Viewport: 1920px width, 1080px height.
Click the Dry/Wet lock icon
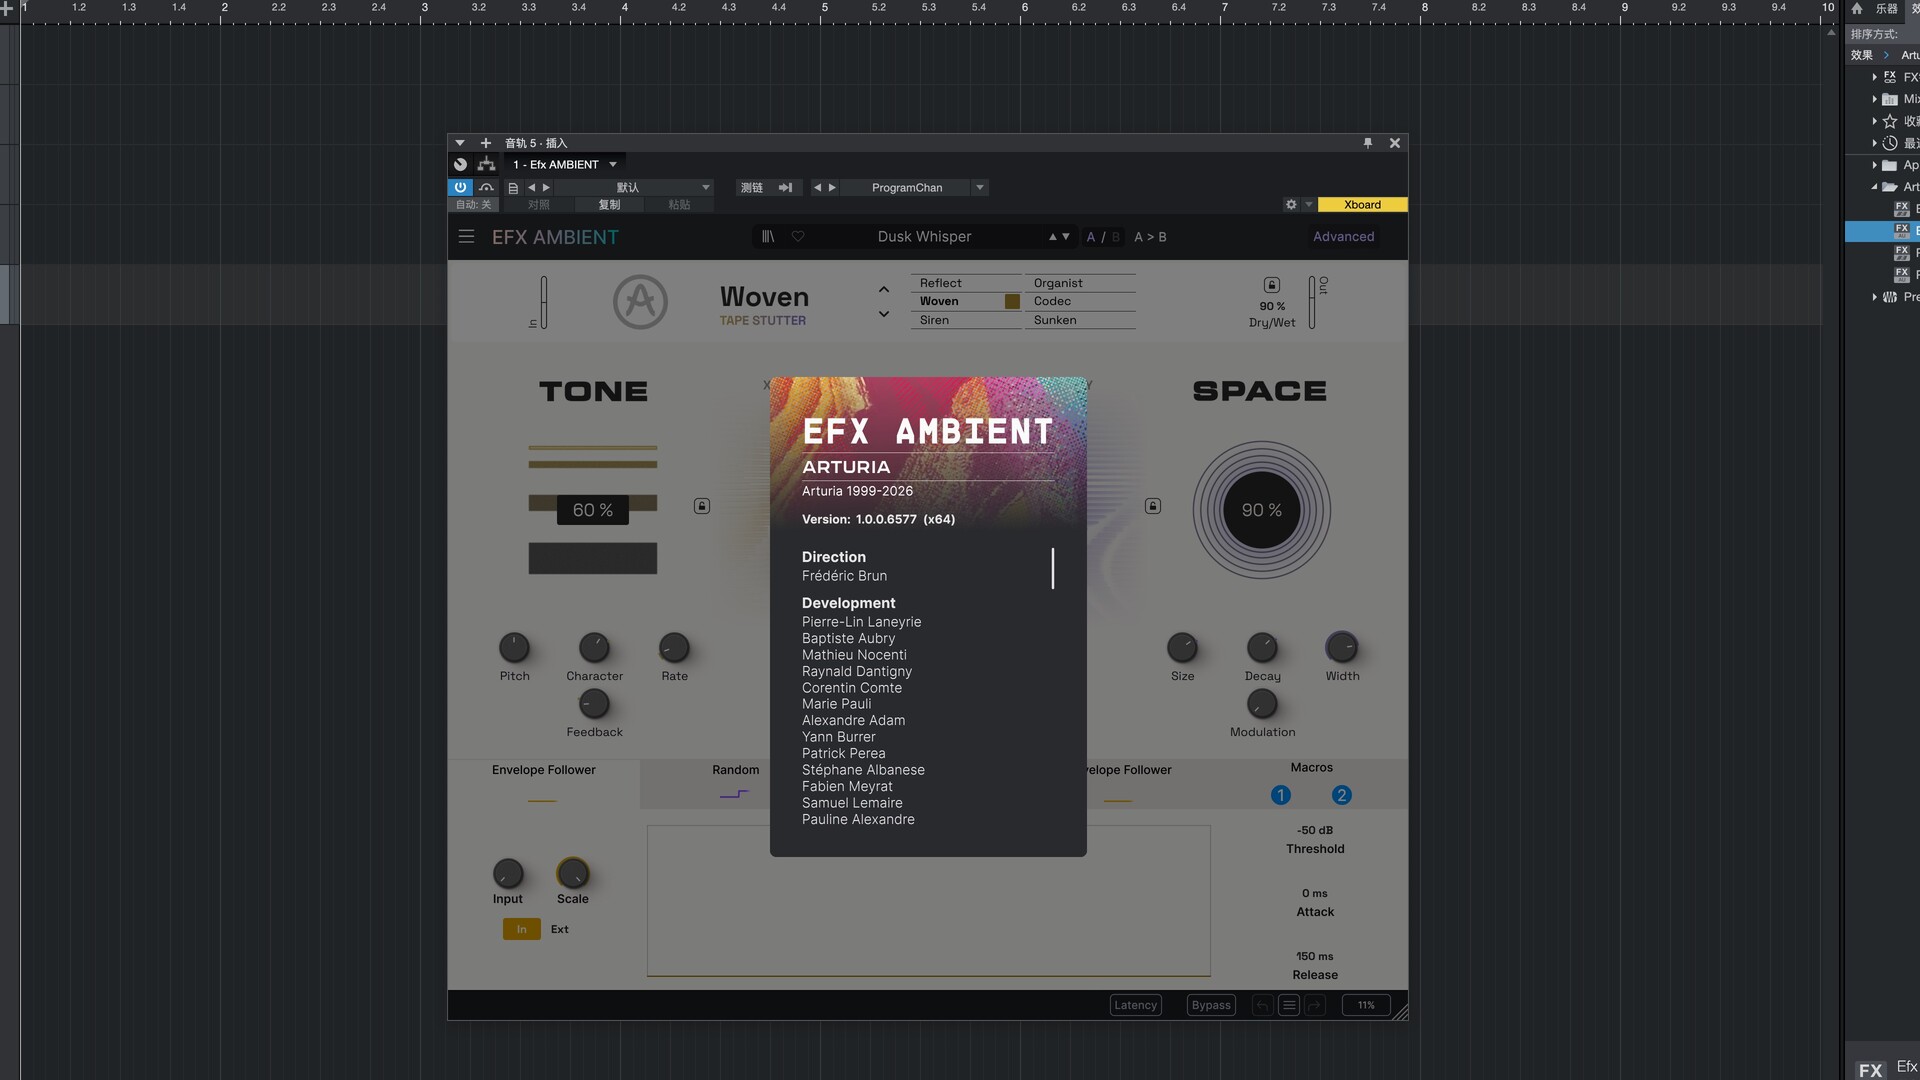1272,285
